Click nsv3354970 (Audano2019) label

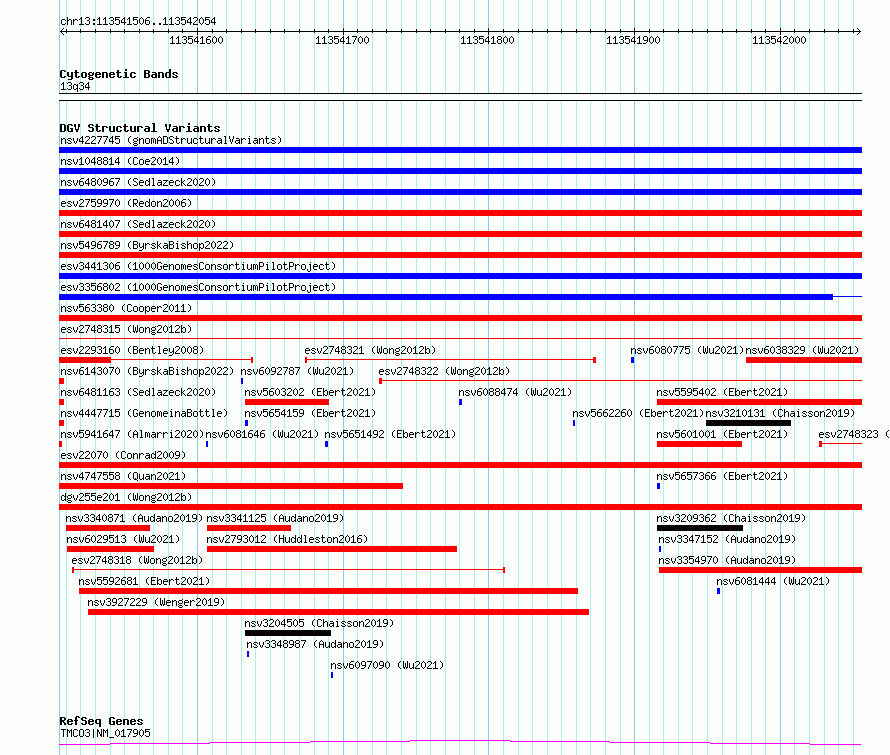727,560
